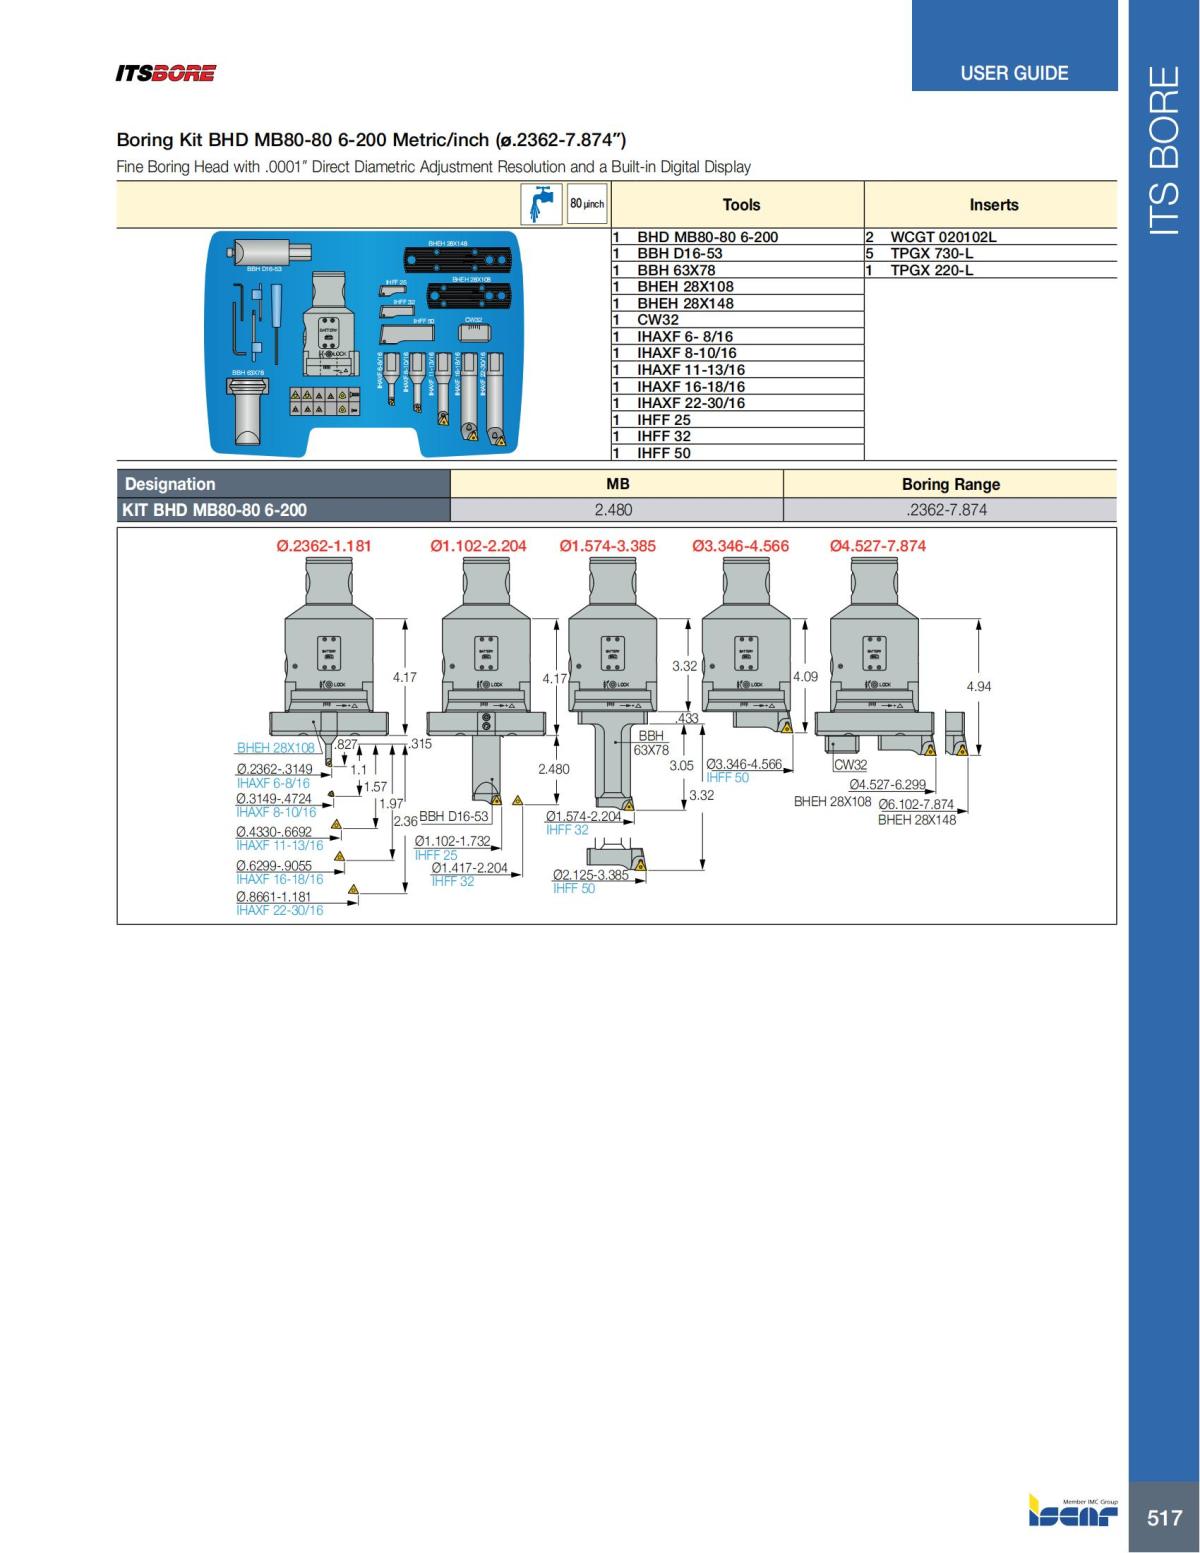Click the blue 'IHFF 25' diagram label
Screen dimensions: 1200x1553
click(436, 855)
